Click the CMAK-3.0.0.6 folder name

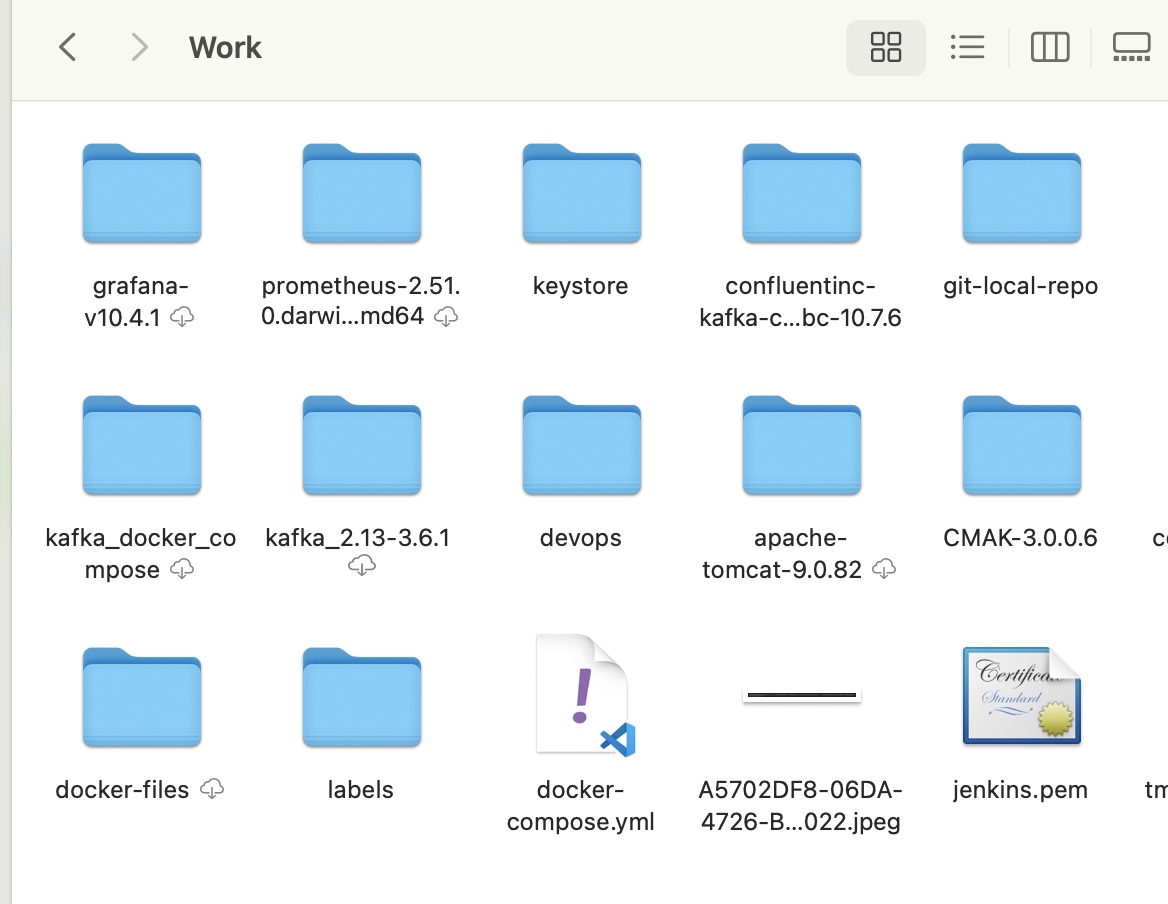pos(1021,538)
